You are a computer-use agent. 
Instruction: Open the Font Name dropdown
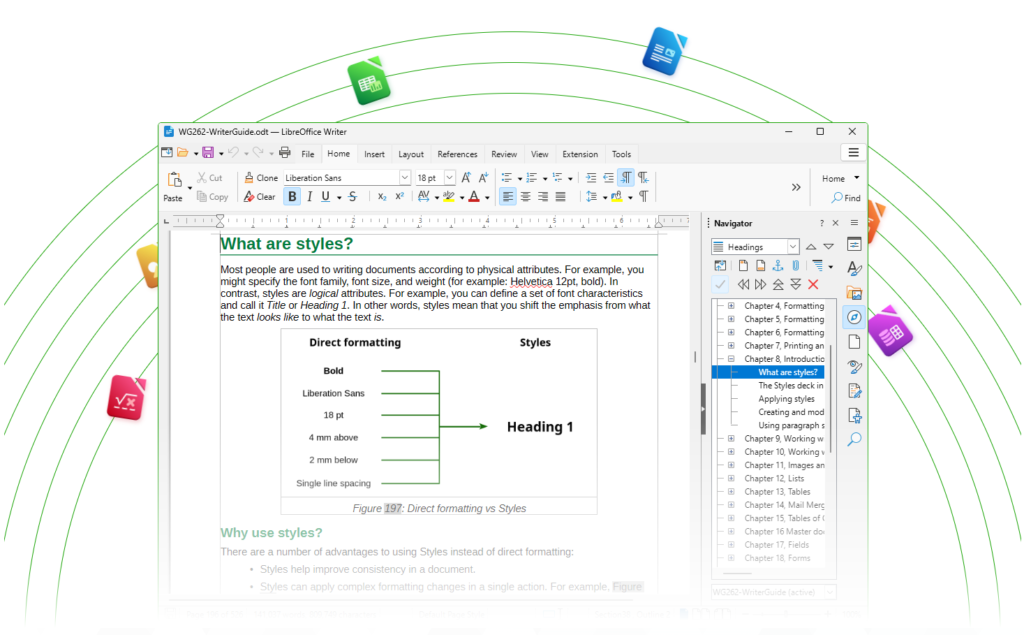coord(405,178)
